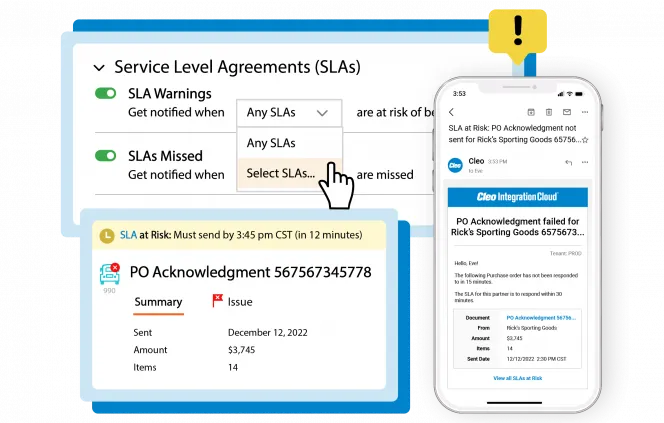Switch to the Summary tab
664x423 pixels.
(158, 302)
